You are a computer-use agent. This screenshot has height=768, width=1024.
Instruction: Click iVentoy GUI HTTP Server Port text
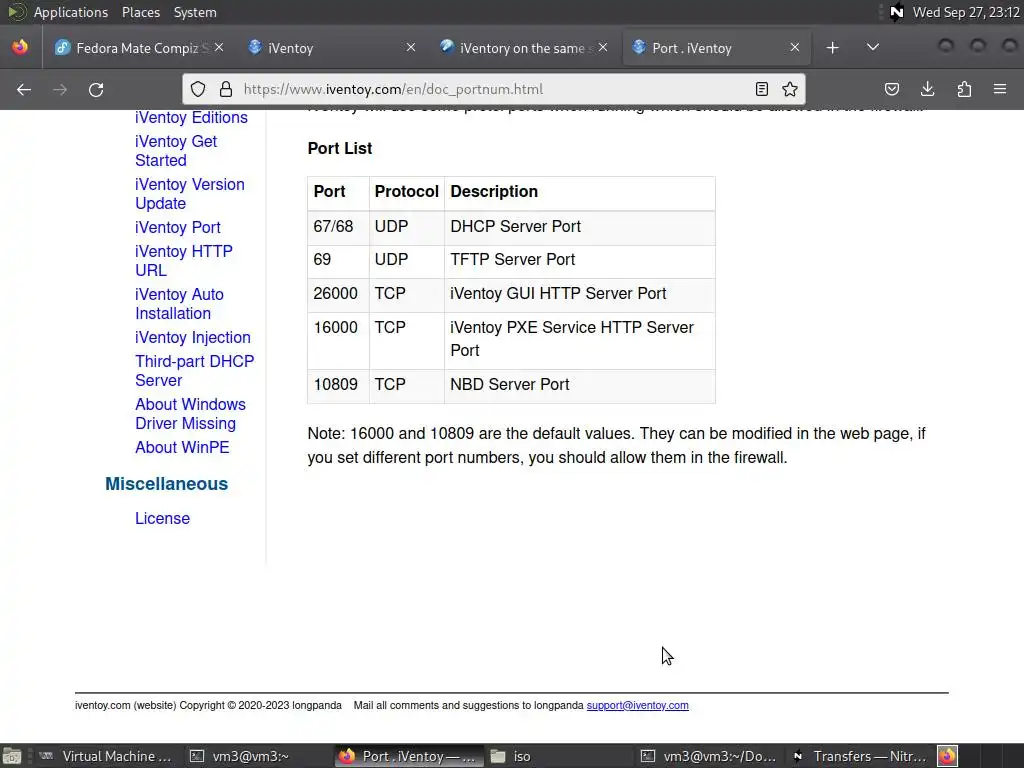558,293
